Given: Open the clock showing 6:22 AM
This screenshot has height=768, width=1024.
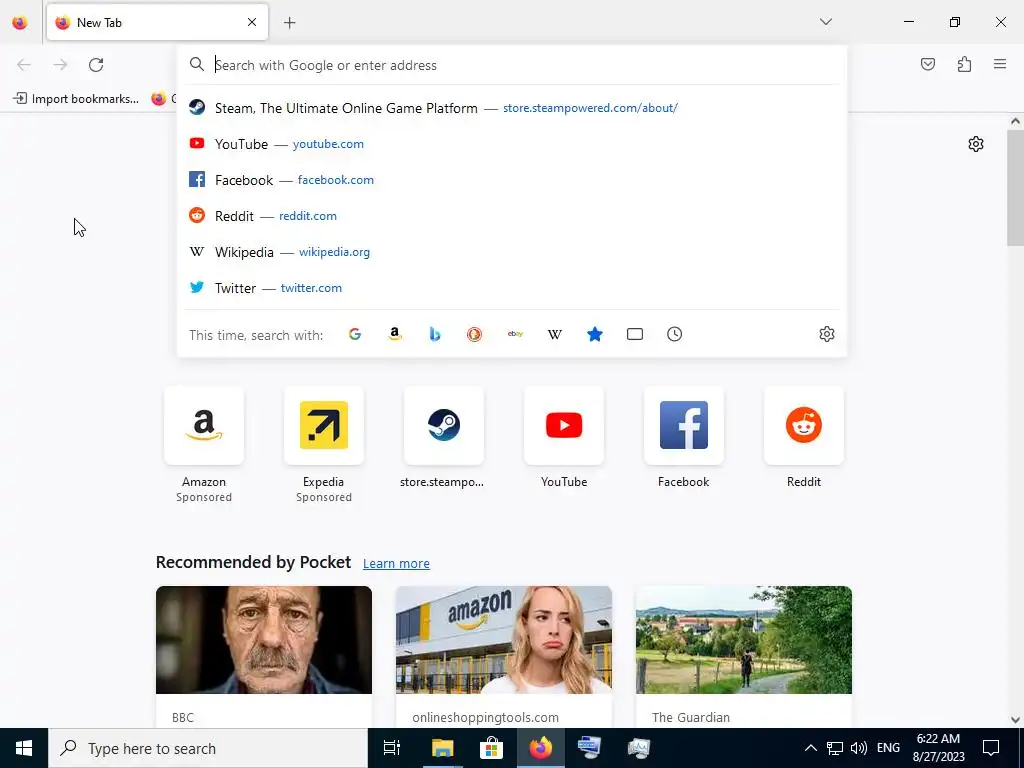Looking at the screenshot, I should (x=938, y=748).
